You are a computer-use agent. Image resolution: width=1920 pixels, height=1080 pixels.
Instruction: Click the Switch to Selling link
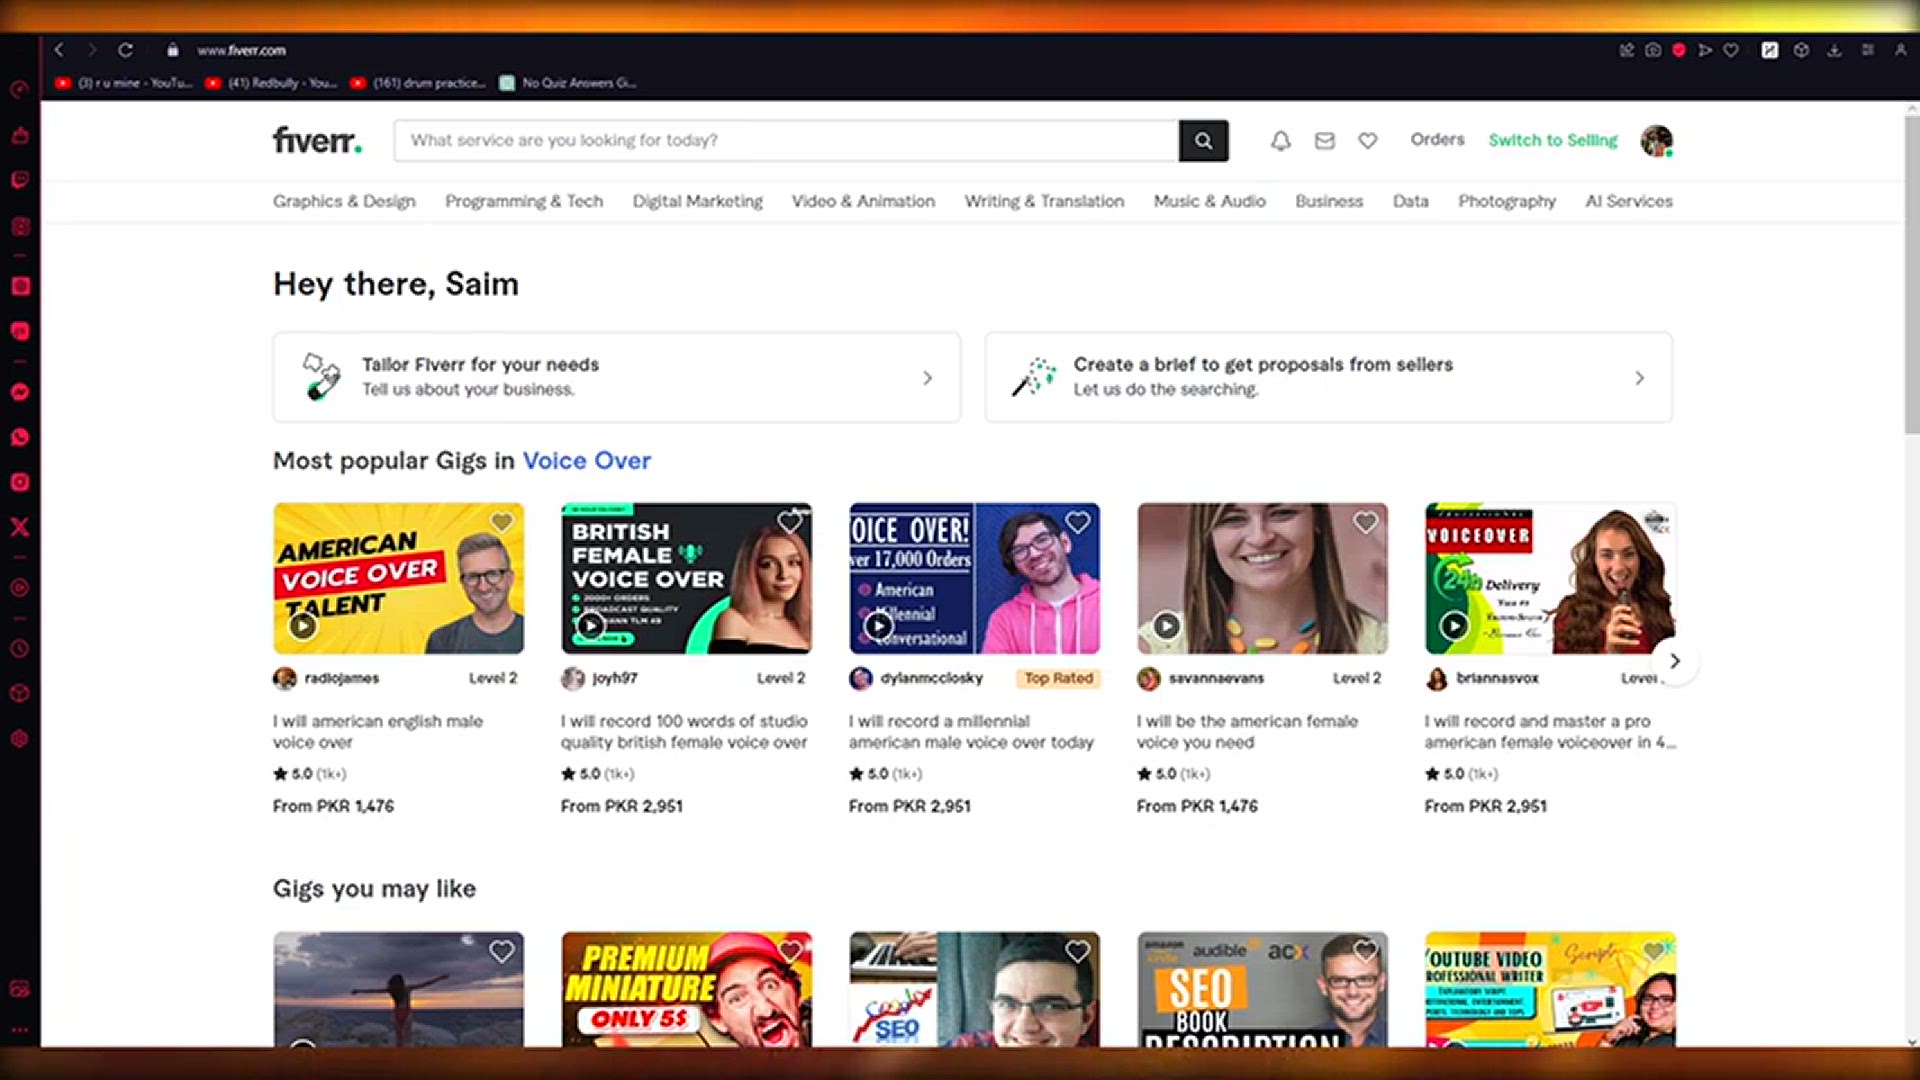tap(1552, 141)
